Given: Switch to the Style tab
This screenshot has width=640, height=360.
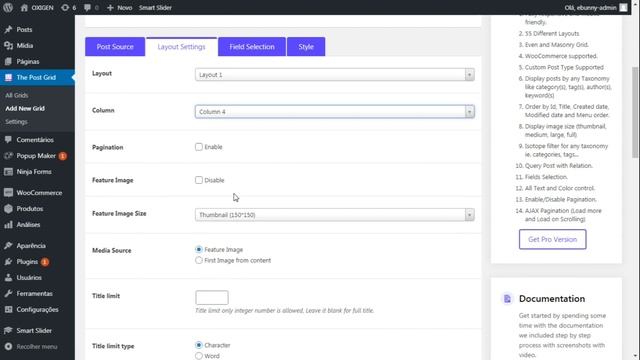Looking at the screenshot, I should point(306,47).
